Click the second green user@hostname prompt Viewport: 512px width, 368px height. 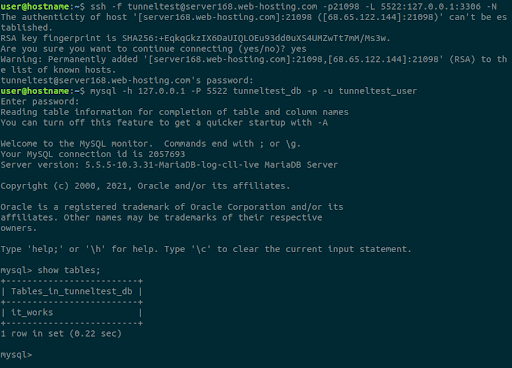point(35,91)
